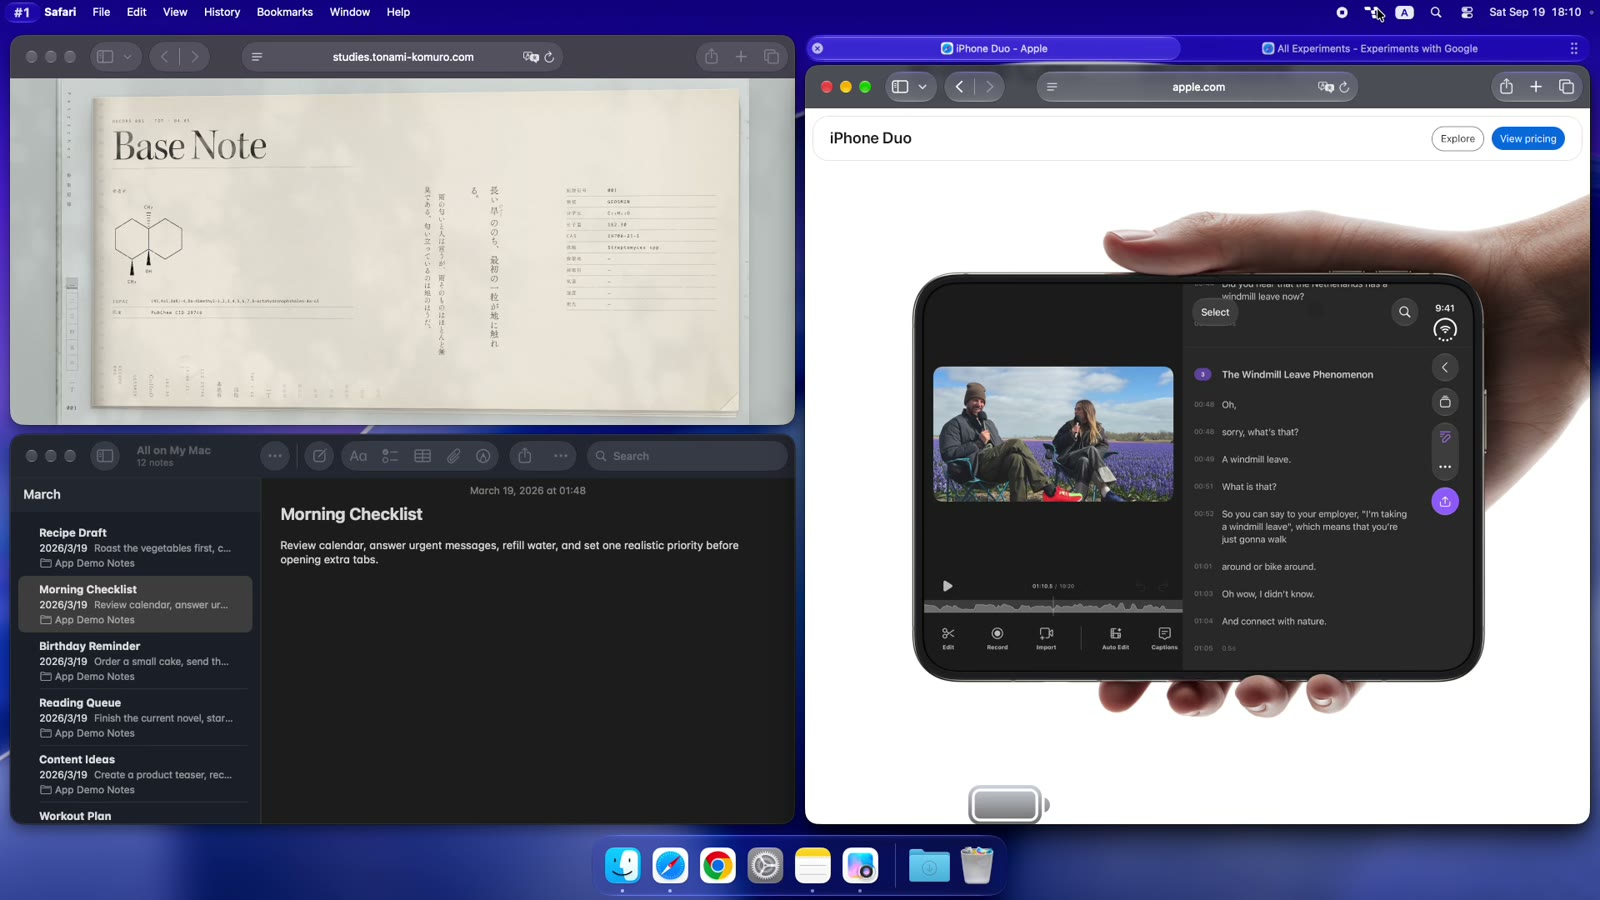Open Control Center in the menu bar
This screenshot has width=1600, height=900.
(x=1467, y=12)
